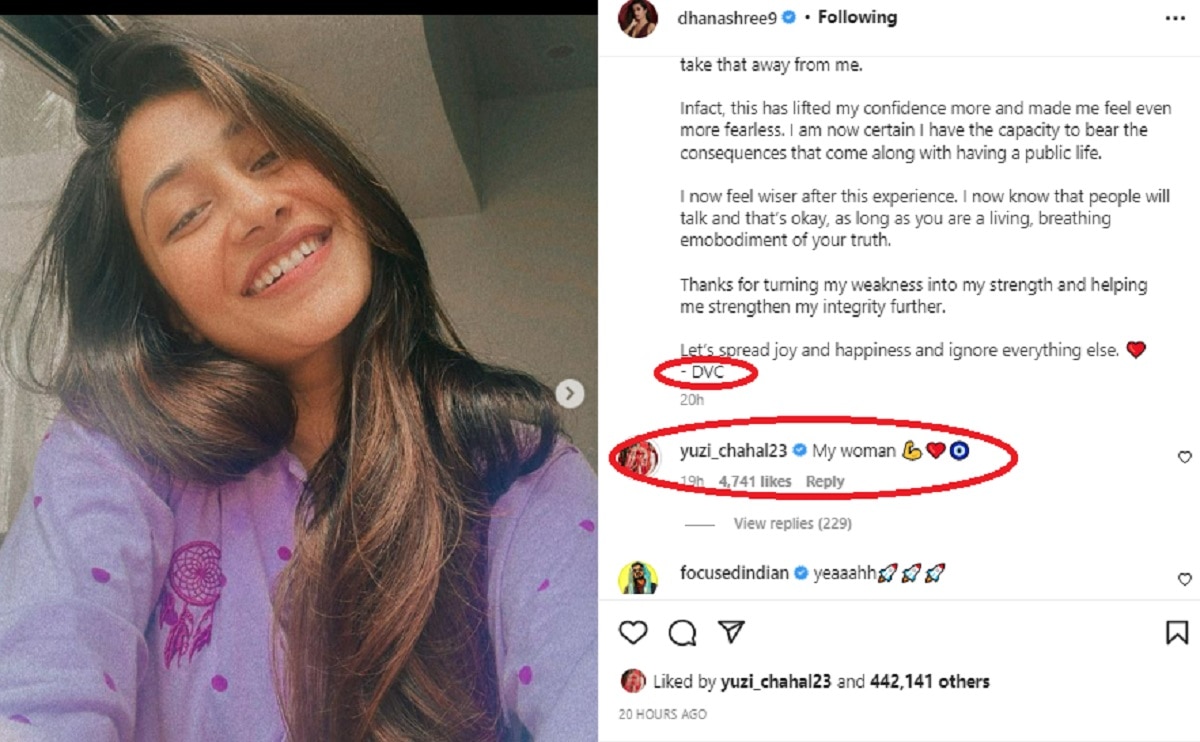
Task: Reply to the yuzi_chahal23 comment
Action: coord(825,481)
